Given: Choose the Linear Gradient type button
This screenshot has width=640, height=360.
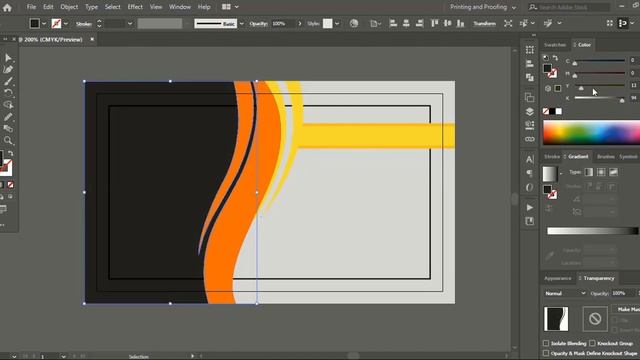Looking at the screenshot, I should pos(589,172).
